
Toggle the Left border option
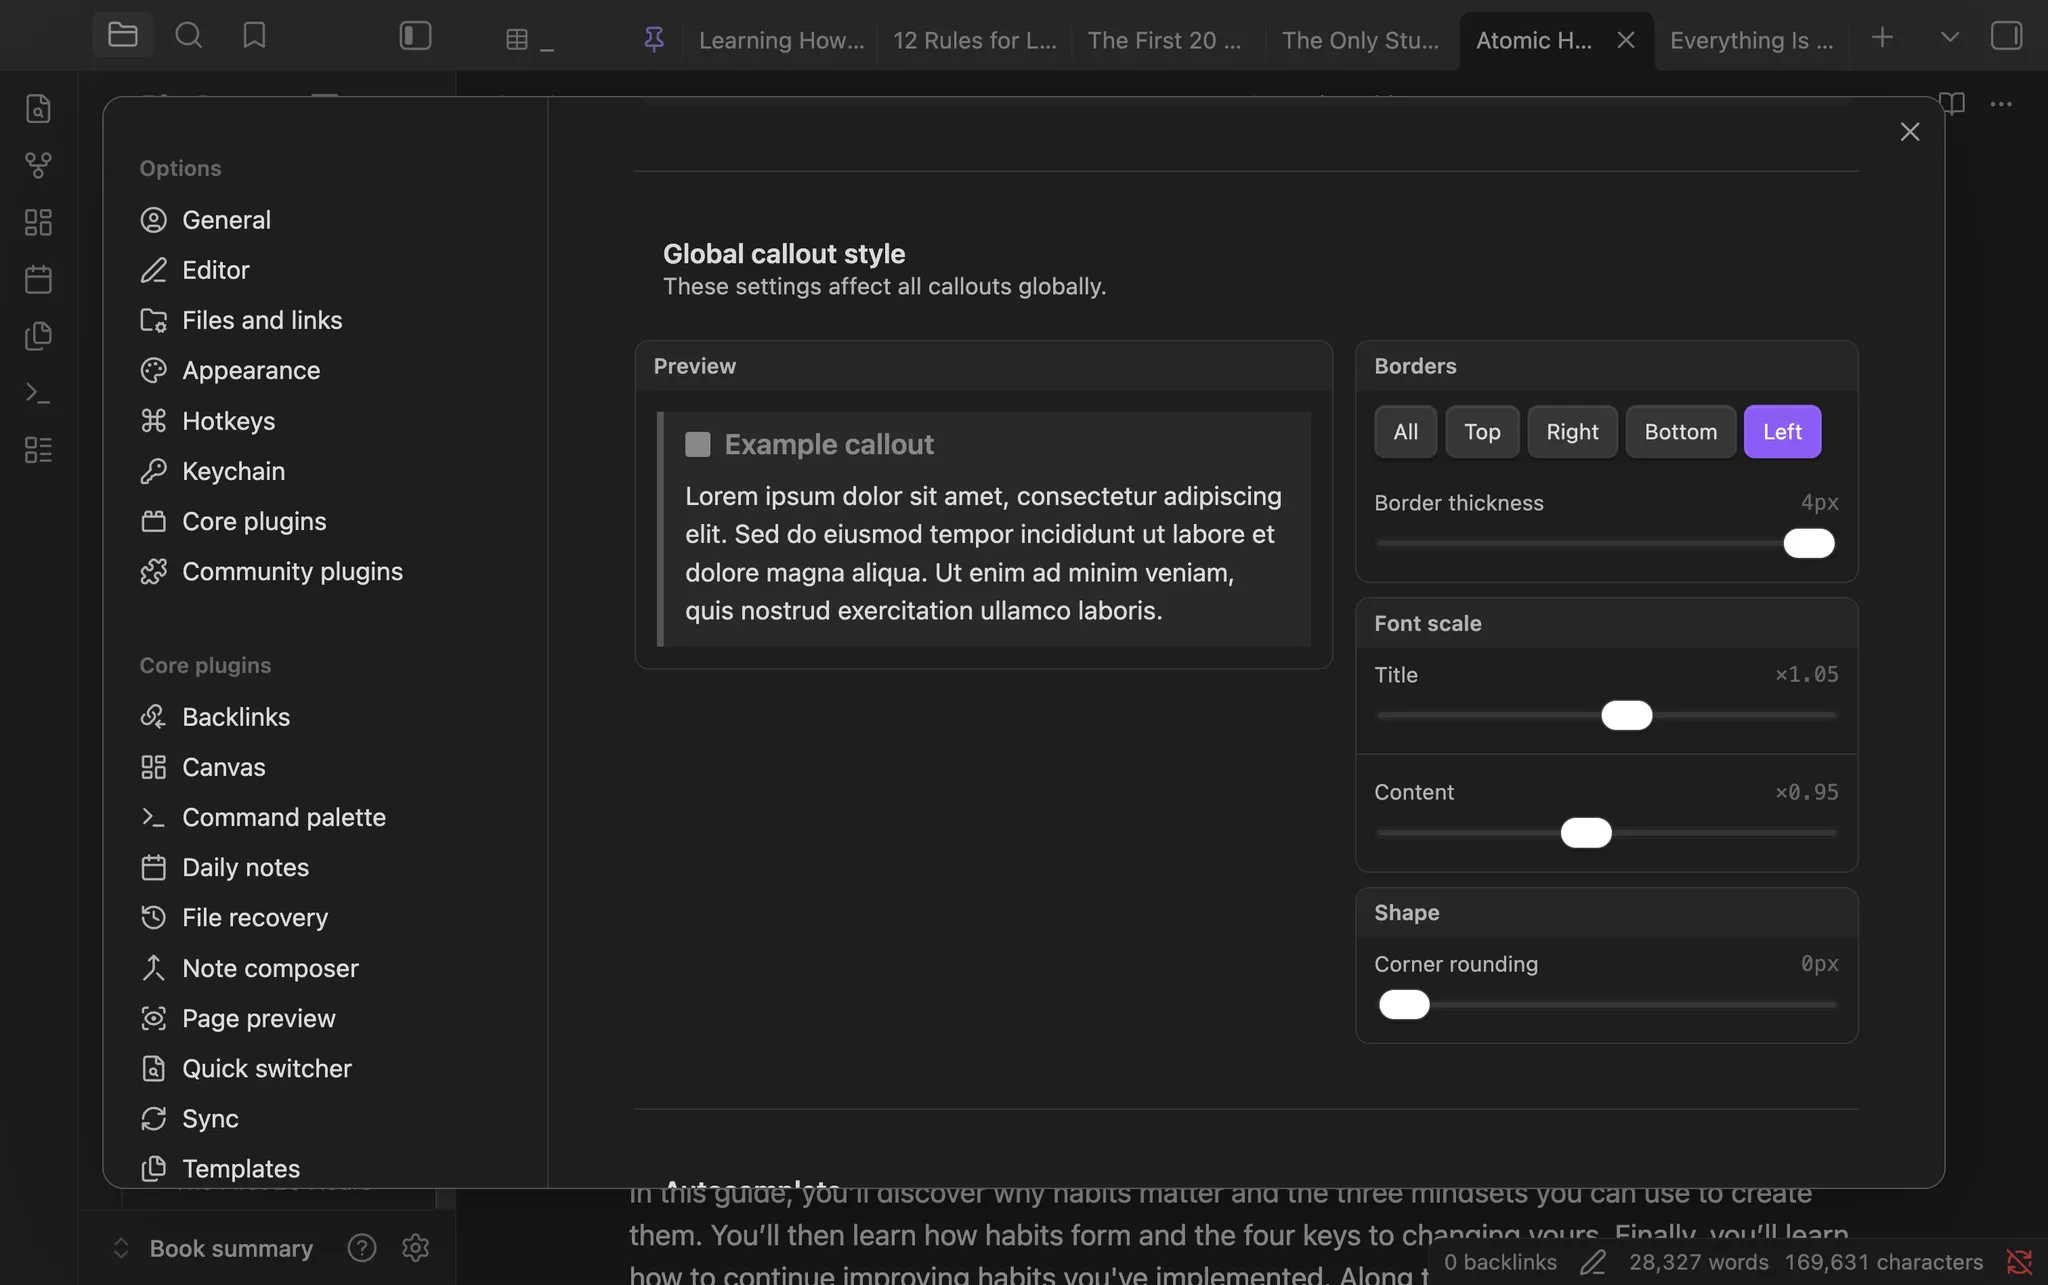(x=1782, y=432)
